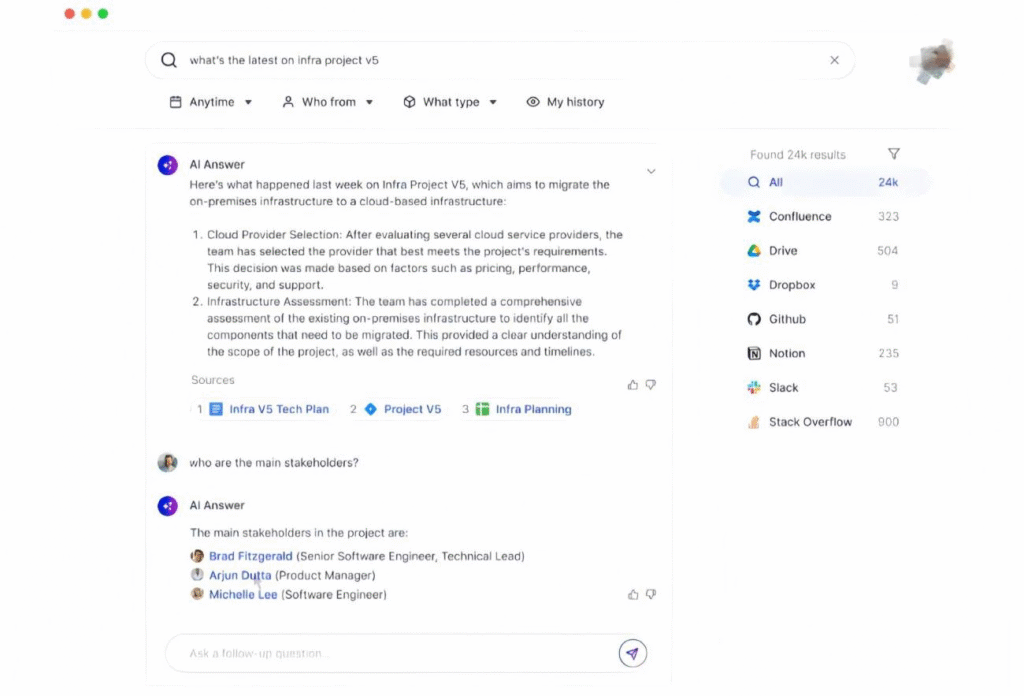Screen dimensions: 1024x696
Task: Open the Infra V5 Tech Plan source
Action: (278, 409)
